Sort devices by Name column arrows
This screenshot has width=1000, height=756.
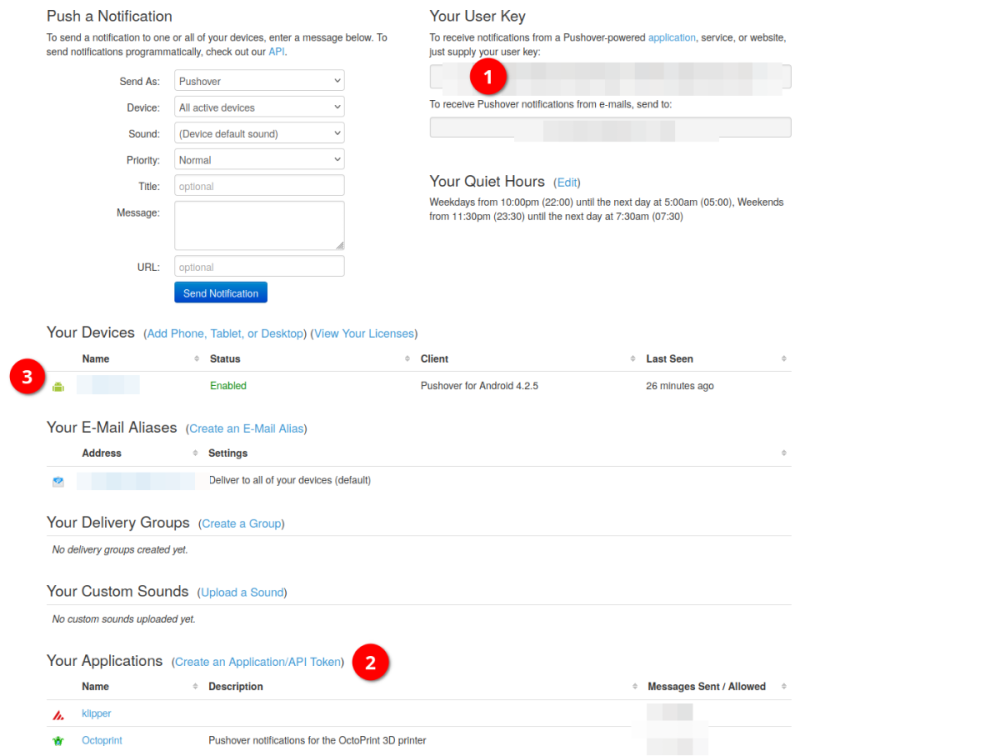pos(196,359)
